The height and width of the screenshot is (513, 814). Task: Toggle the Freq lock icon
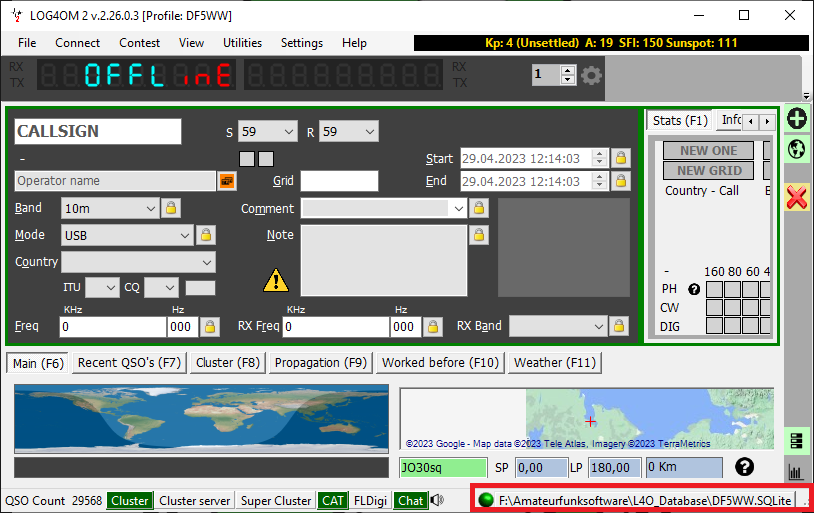coord(210,327)
